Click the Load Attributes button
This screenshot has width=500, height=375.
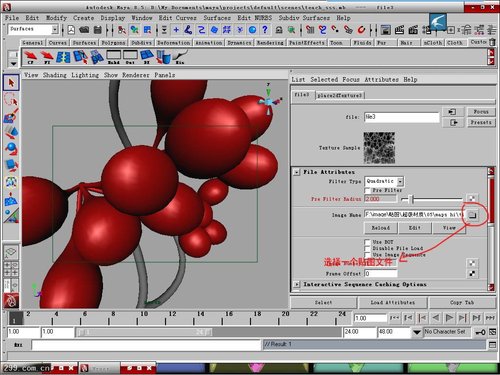pyautogui.click(x=393, y=303)
